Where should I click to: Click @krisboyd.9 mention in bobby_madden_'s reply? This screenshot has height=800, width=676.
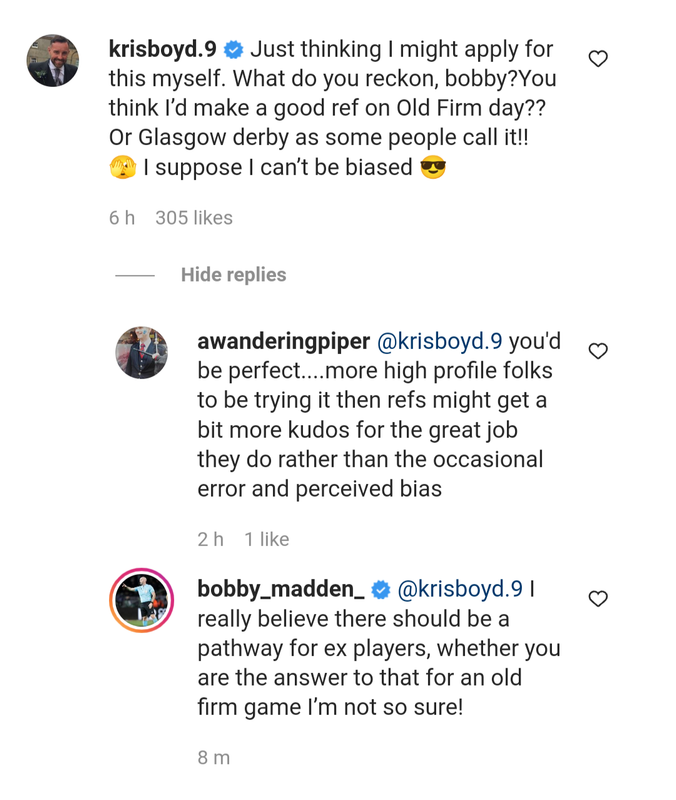pos(460,589)
